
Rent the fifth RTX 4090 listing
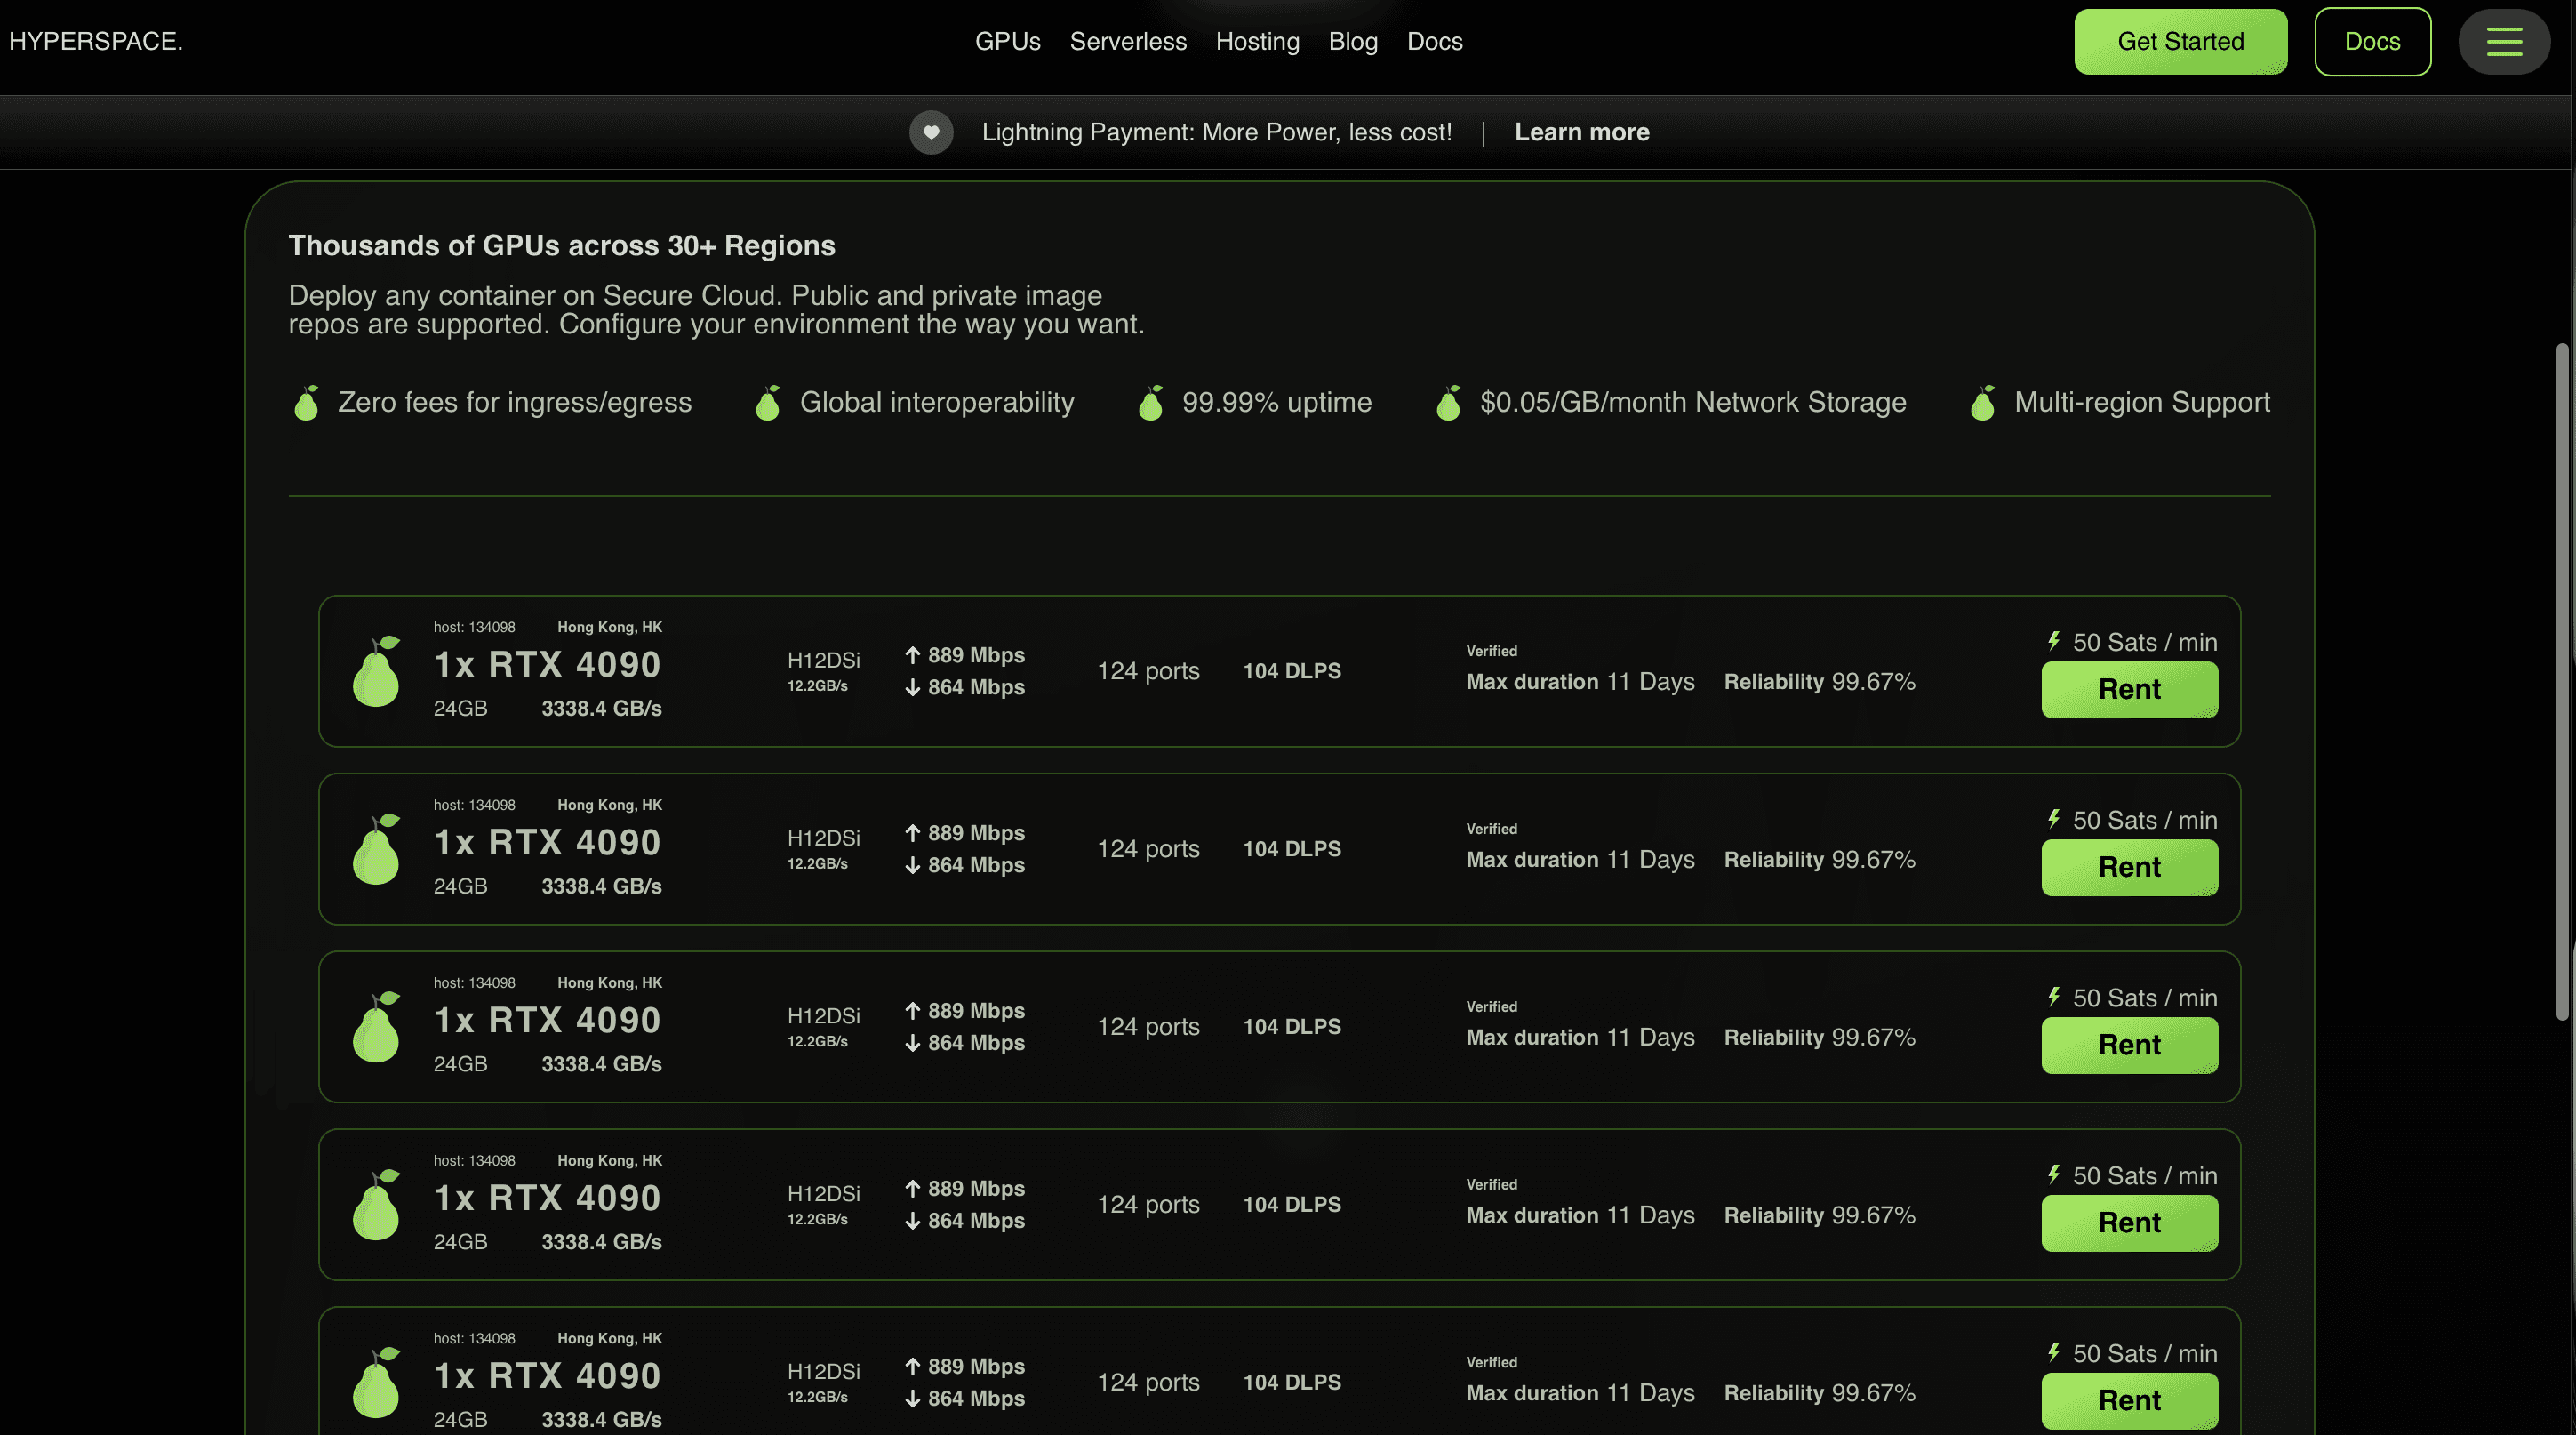(2129, 1401)
